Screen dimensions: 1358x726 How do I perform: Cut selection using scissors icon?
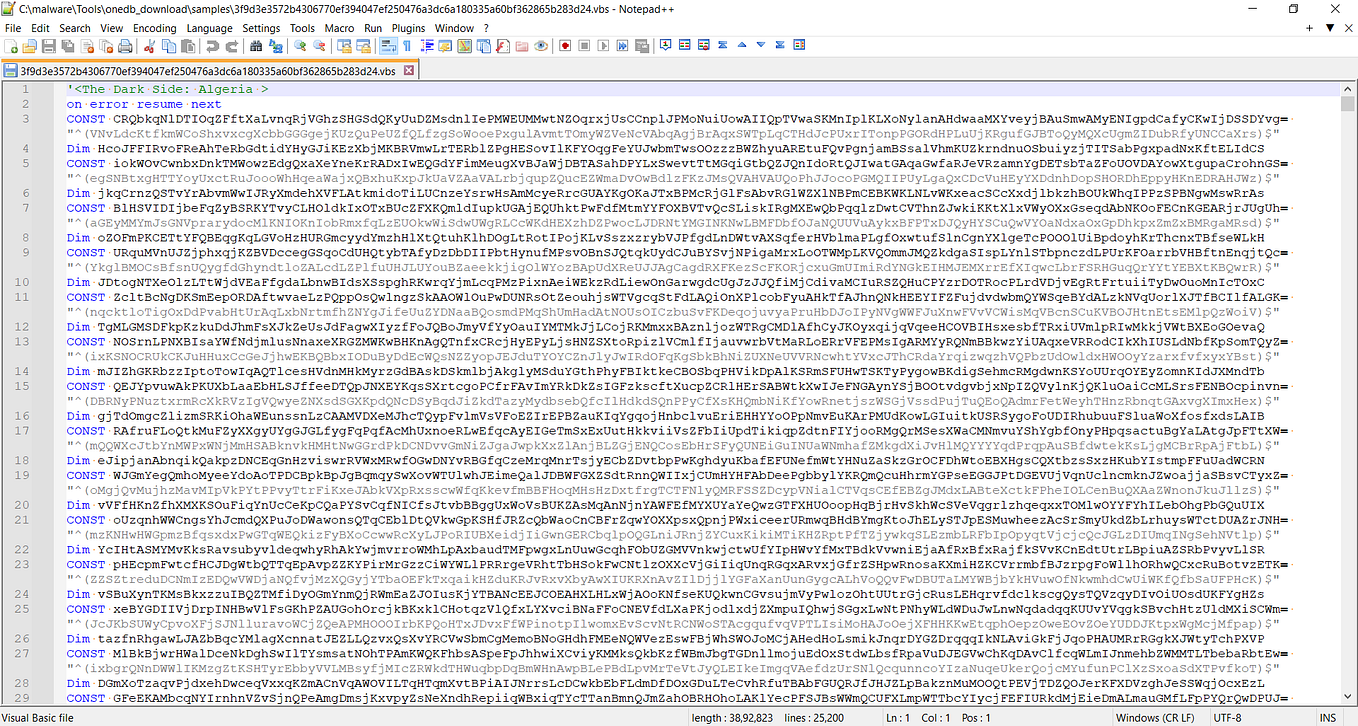[149, 46]
